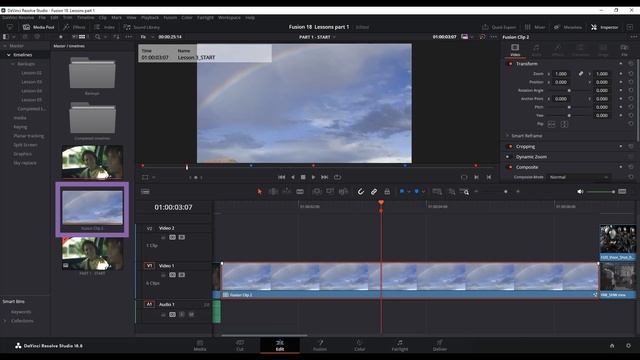Add a blue flag to clip
The image size is (640, 360).
402,191
